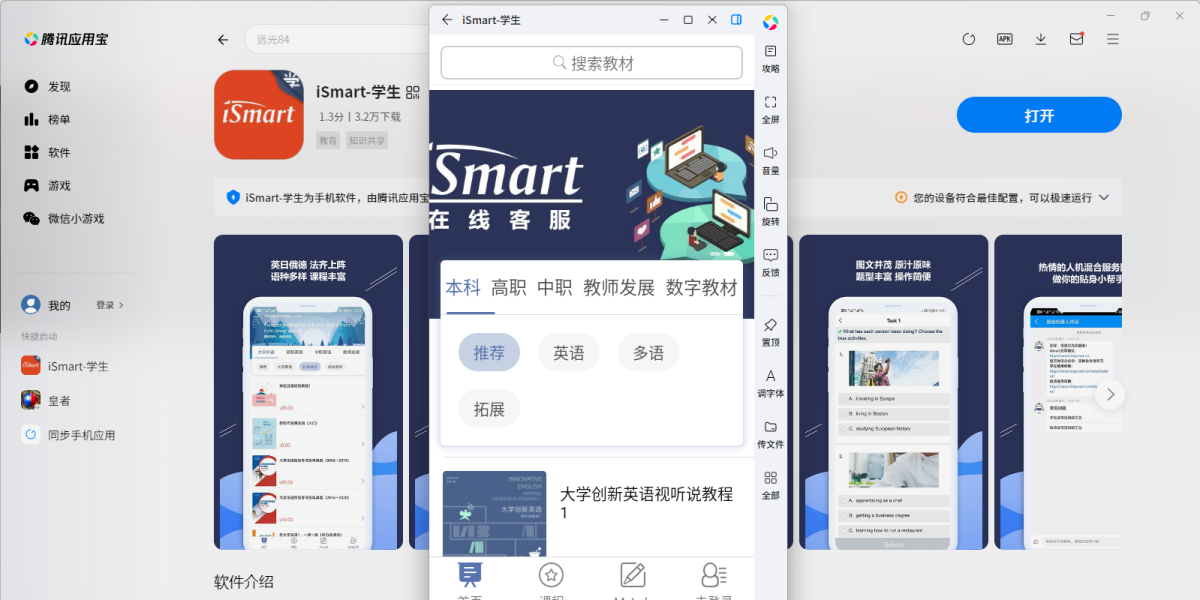Click 打开 to open the app
1200x600 pixels.
click(x=1038, y=114)
